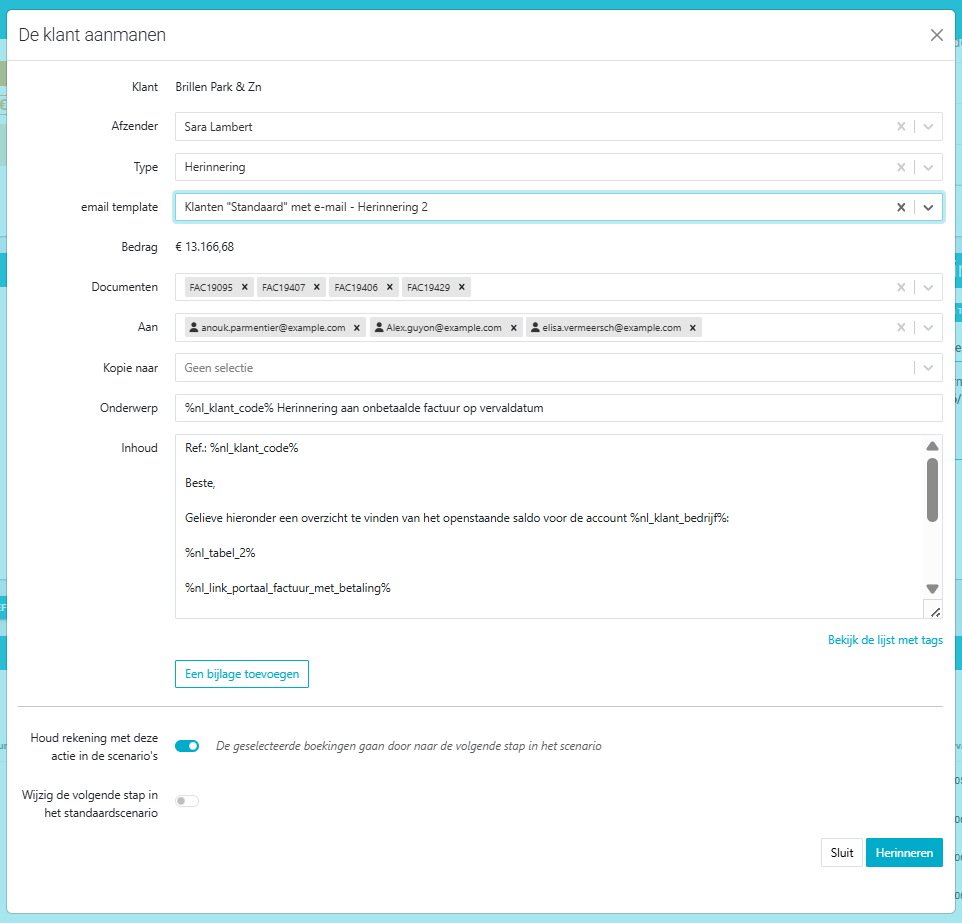Expand the Documenten dropdown arrow
This screenshot has width=962, height=923.
pyautogui.click(x=928, y=287)
